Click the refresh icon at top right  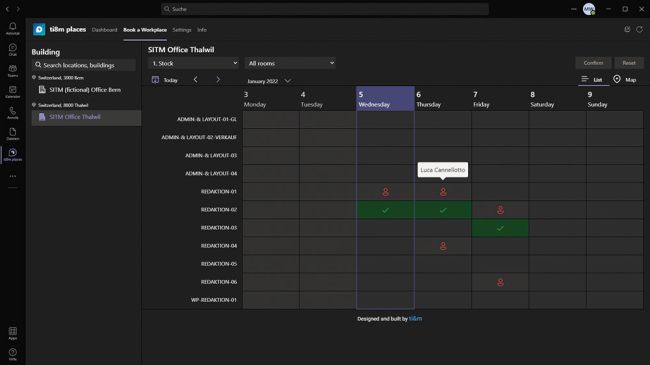[x=639, y=29]
